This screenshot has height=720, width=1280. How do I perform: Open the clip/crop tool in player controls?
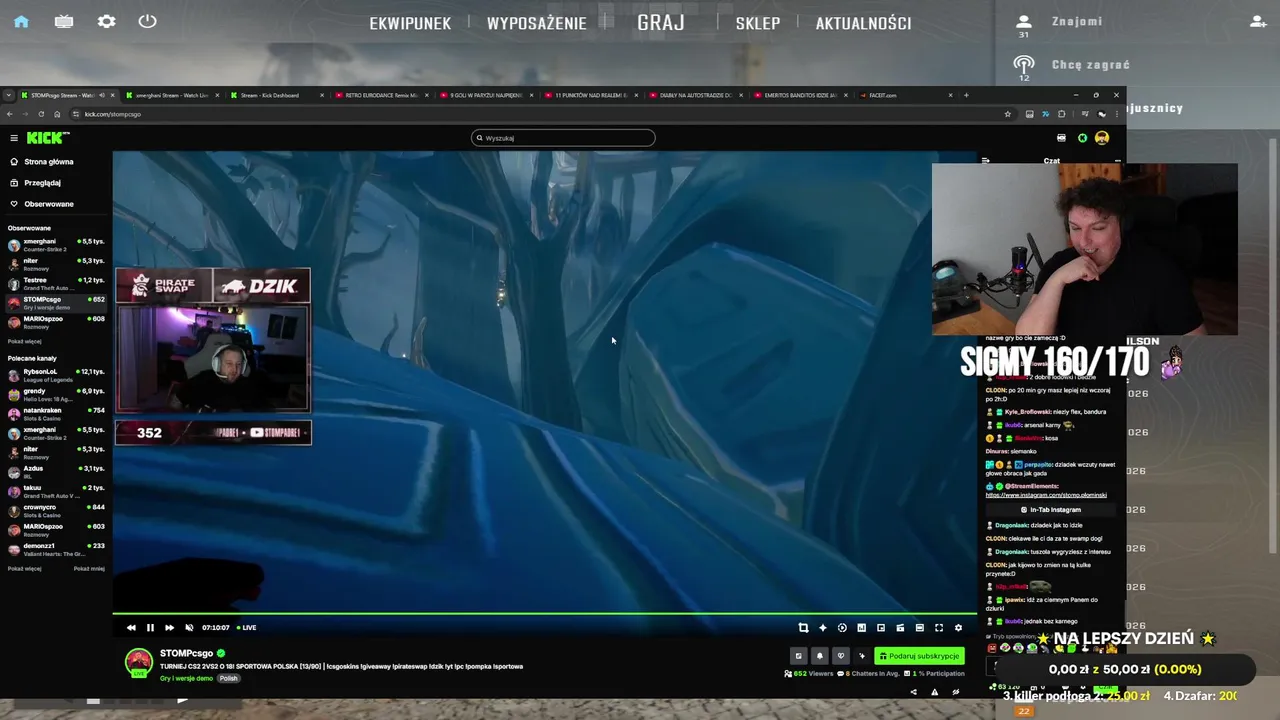[803, 627]
